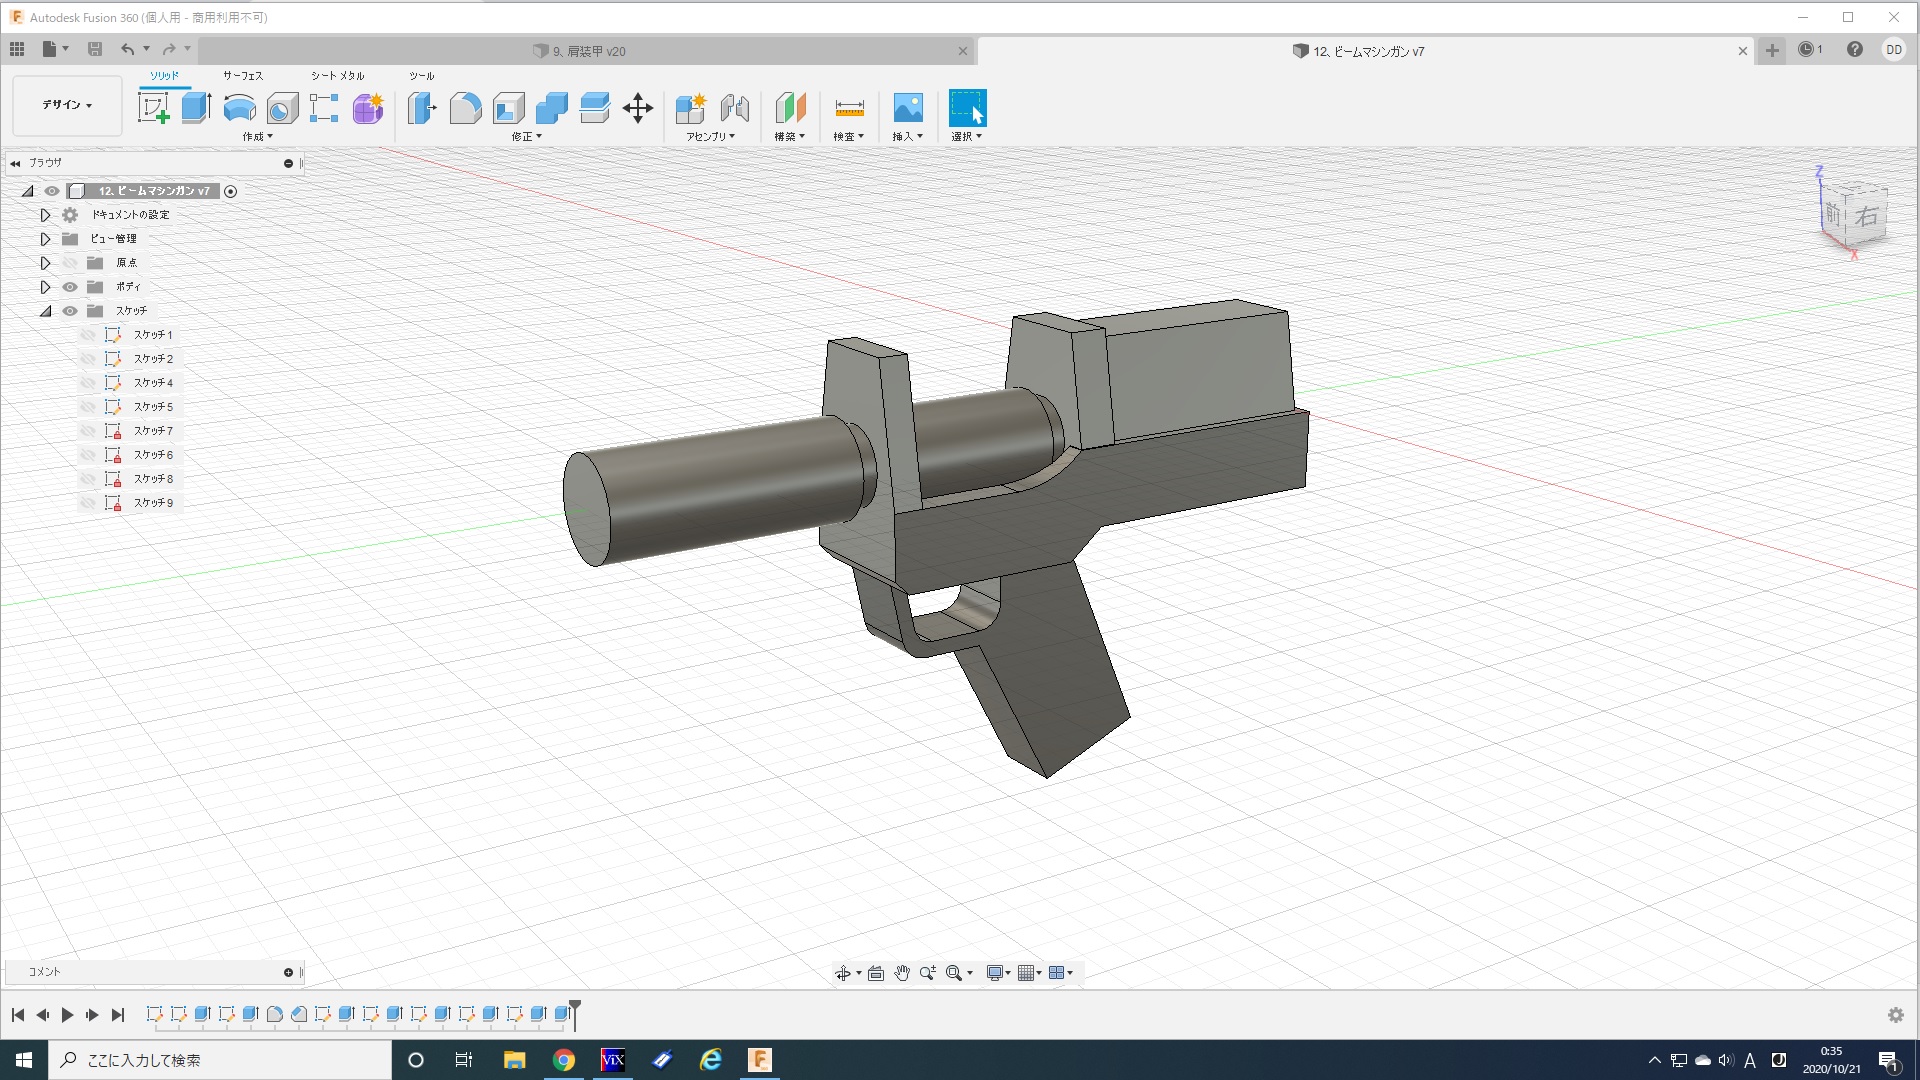
Task: Click the Create Sketch tool icon
Action: [153, 108]
